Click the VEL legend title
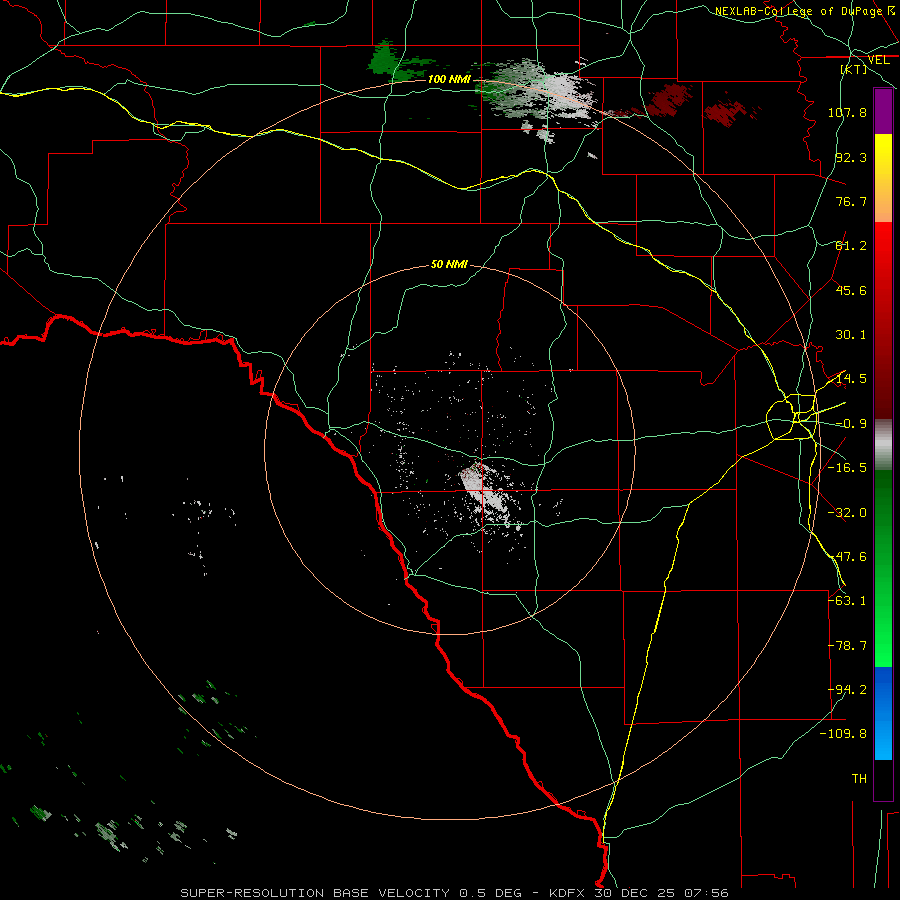 tap(878, 60)
